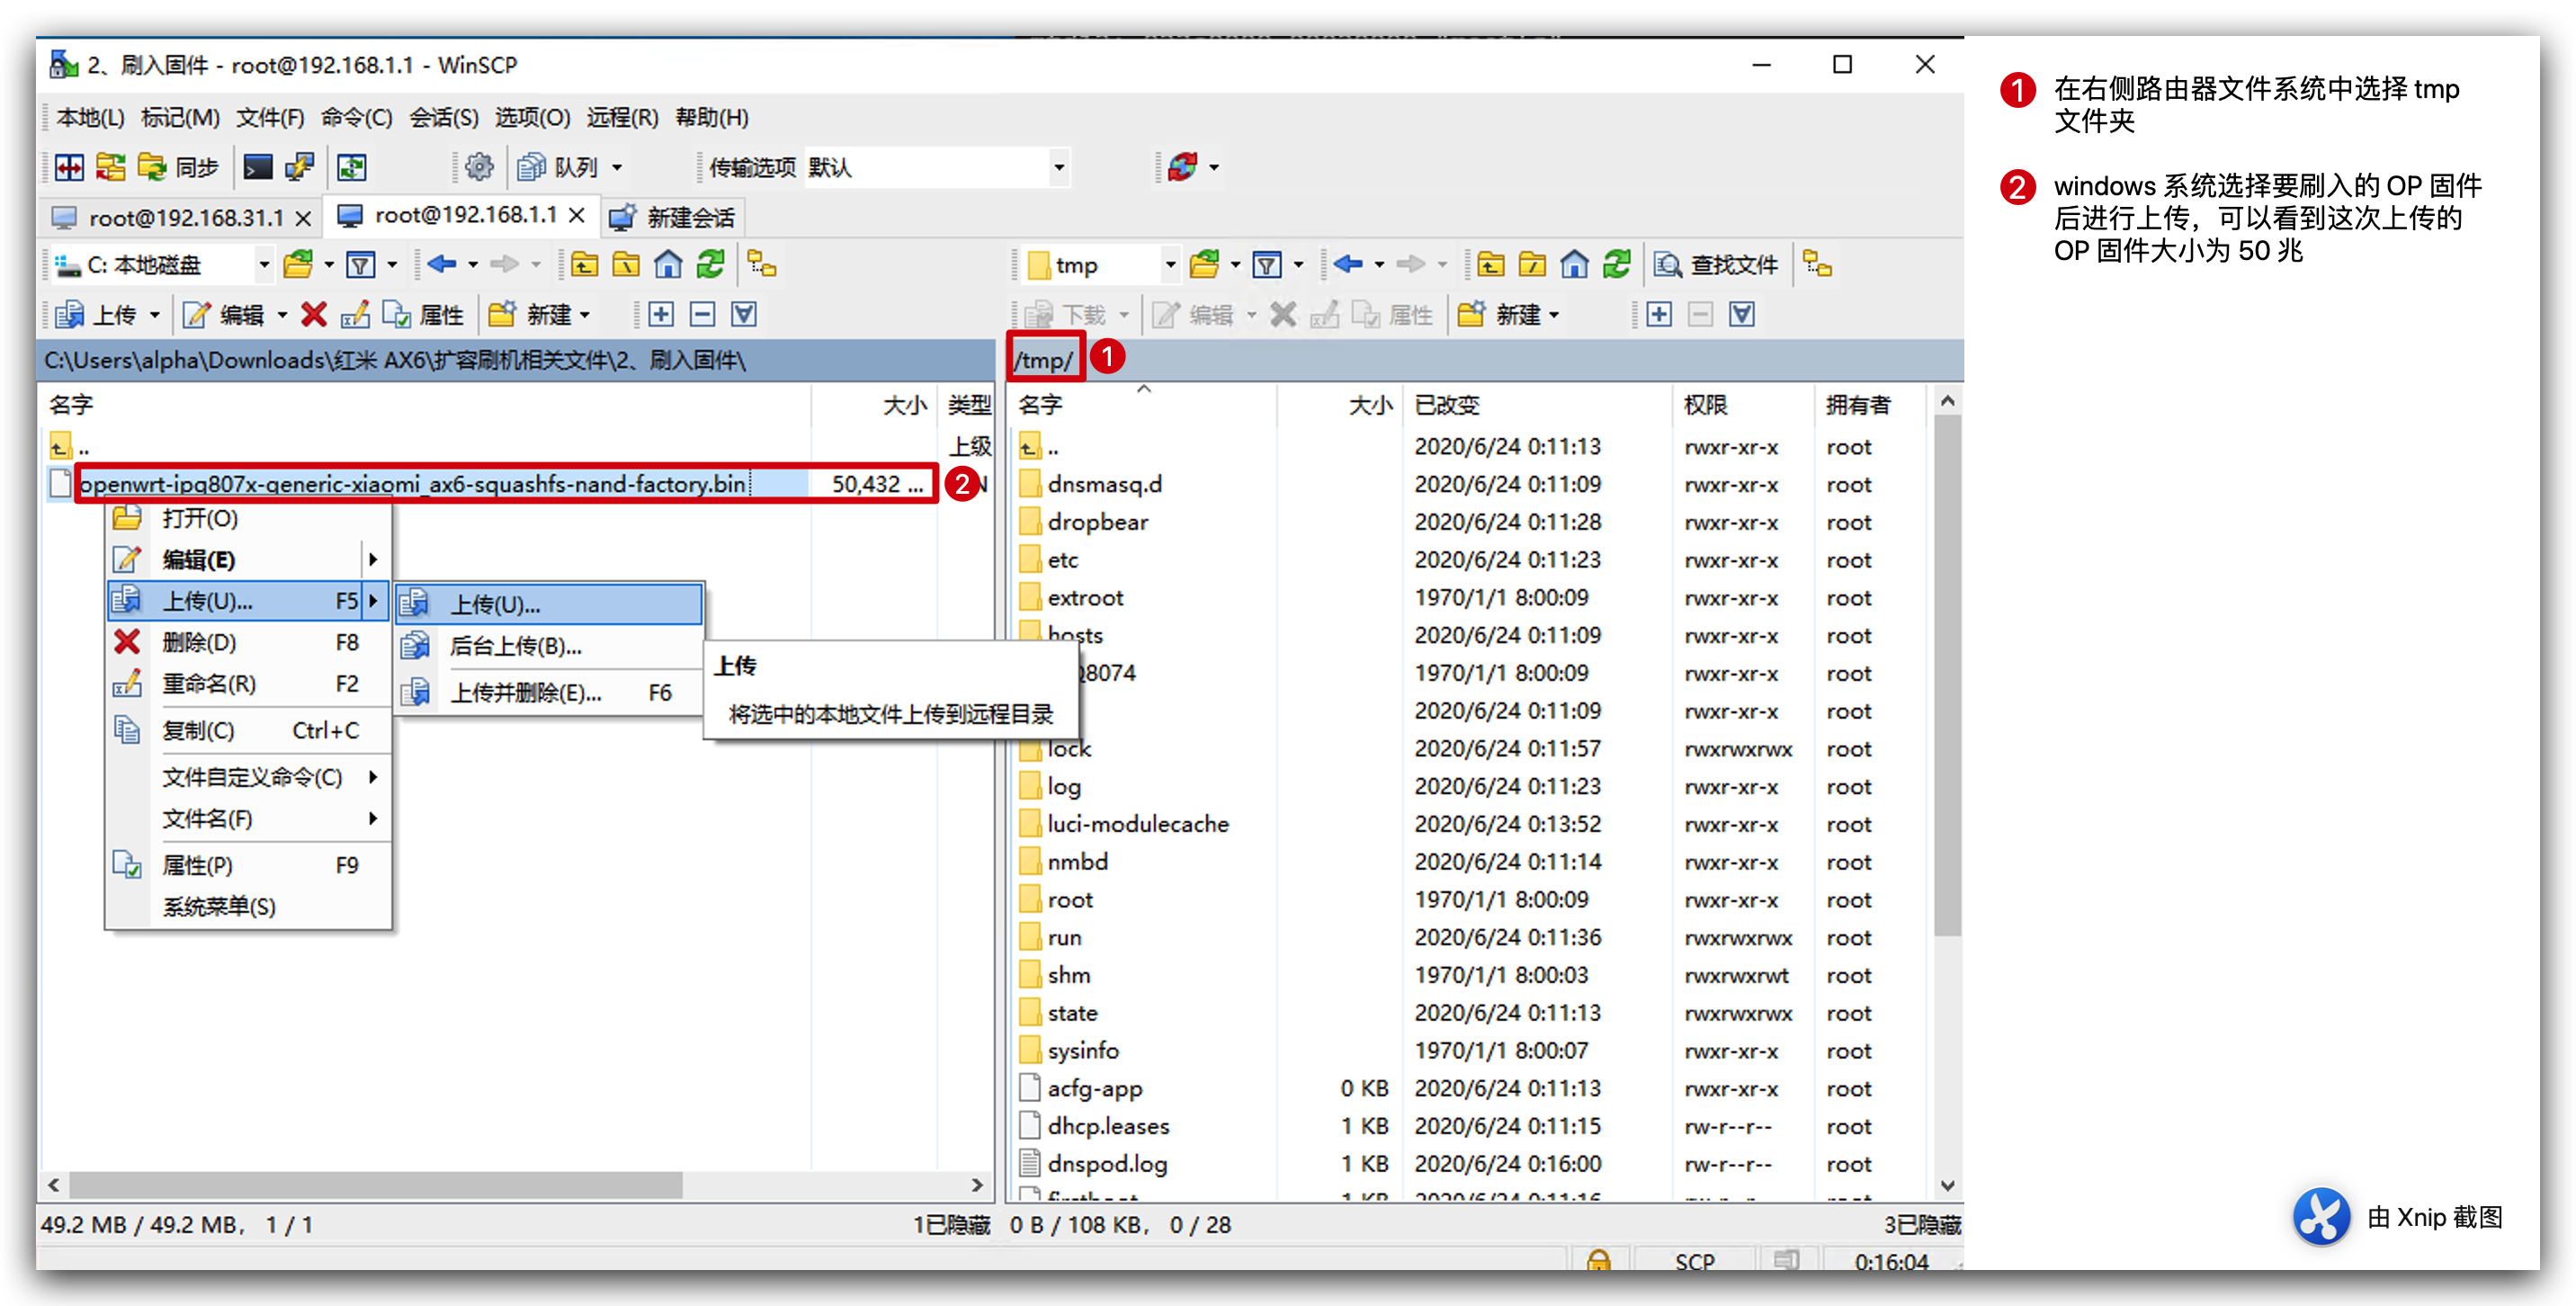Click the local panel unselect-files minus icon
The width and height of the screenshot is (2576, 1306).
[x=702, y=315]
